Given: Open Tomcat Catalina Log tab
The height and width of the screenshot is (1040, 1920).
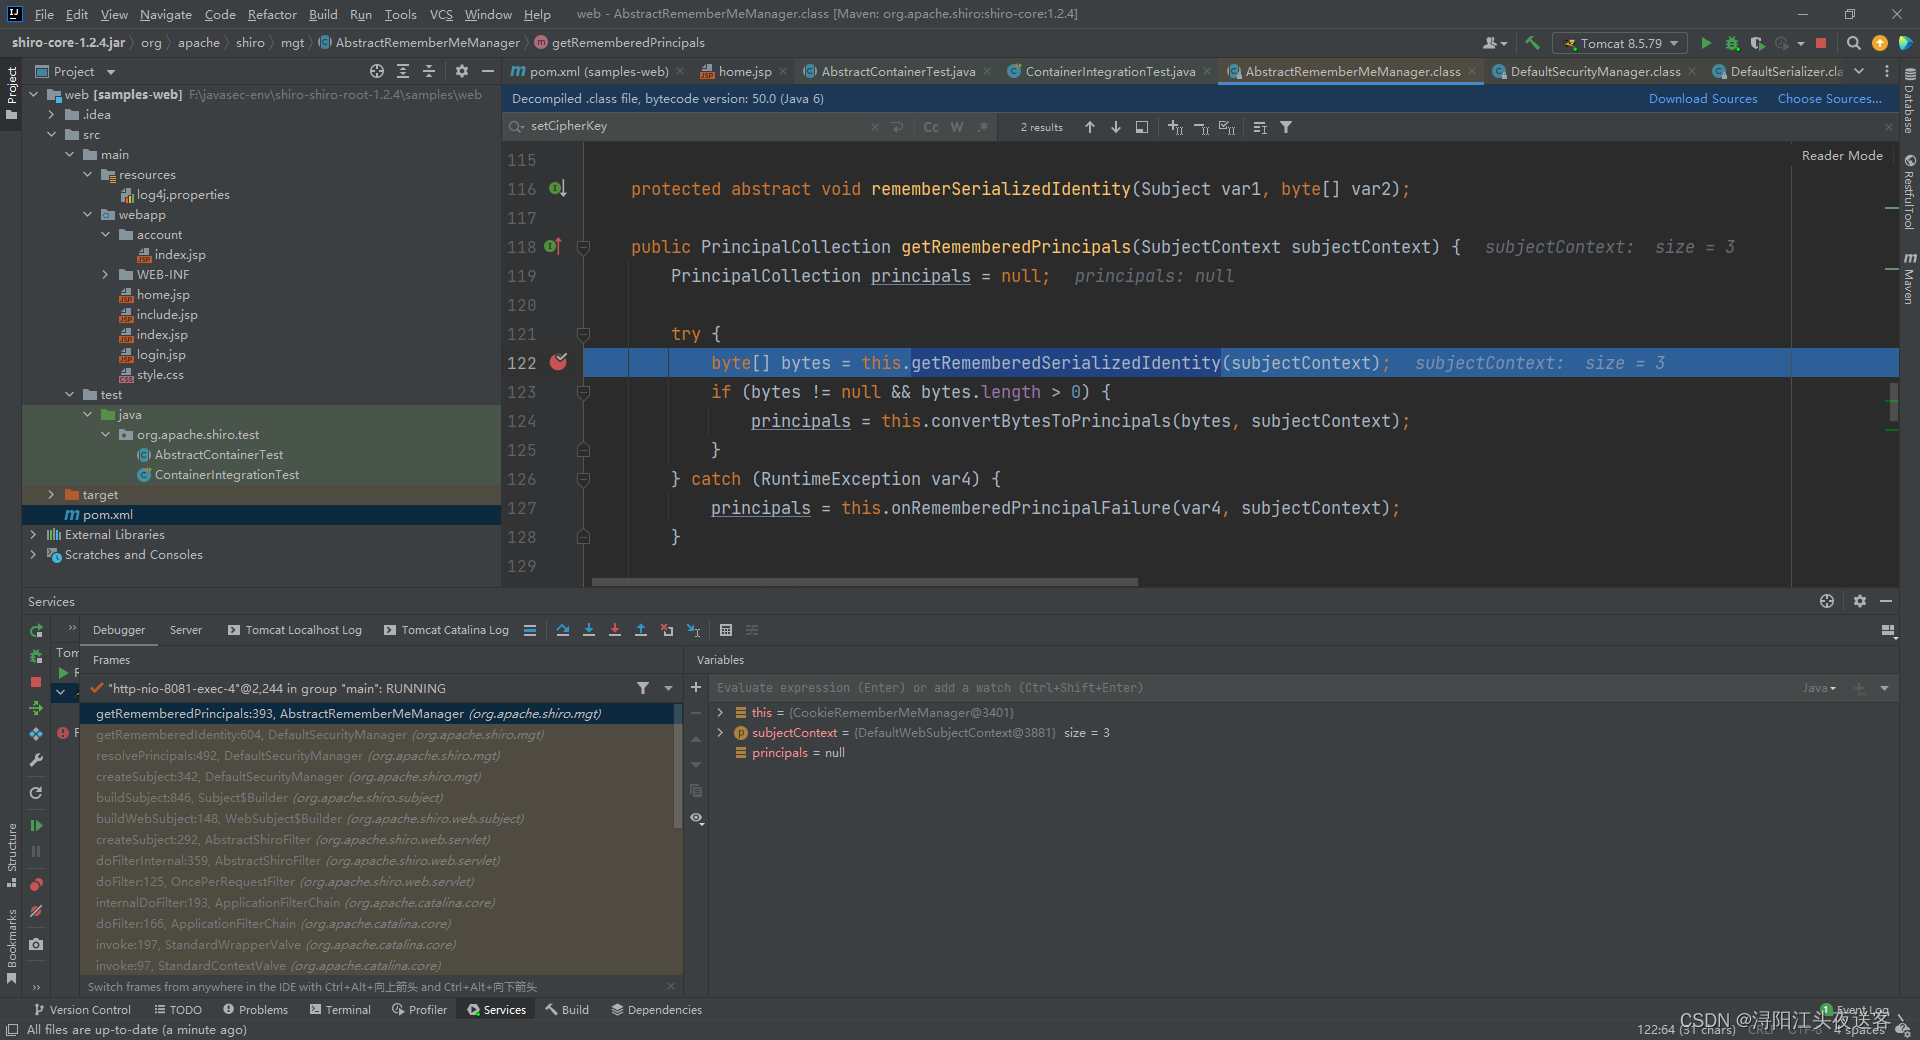Looking at the screenshot, I should (446, 630).
